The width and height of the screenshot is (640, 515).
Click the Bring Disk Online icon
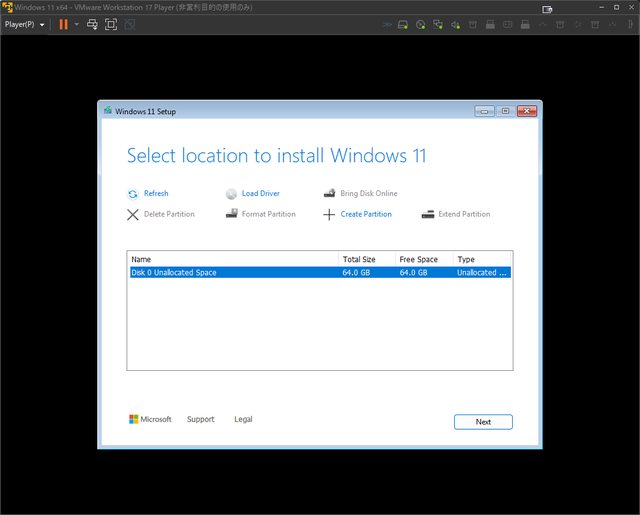click(329, 194)
